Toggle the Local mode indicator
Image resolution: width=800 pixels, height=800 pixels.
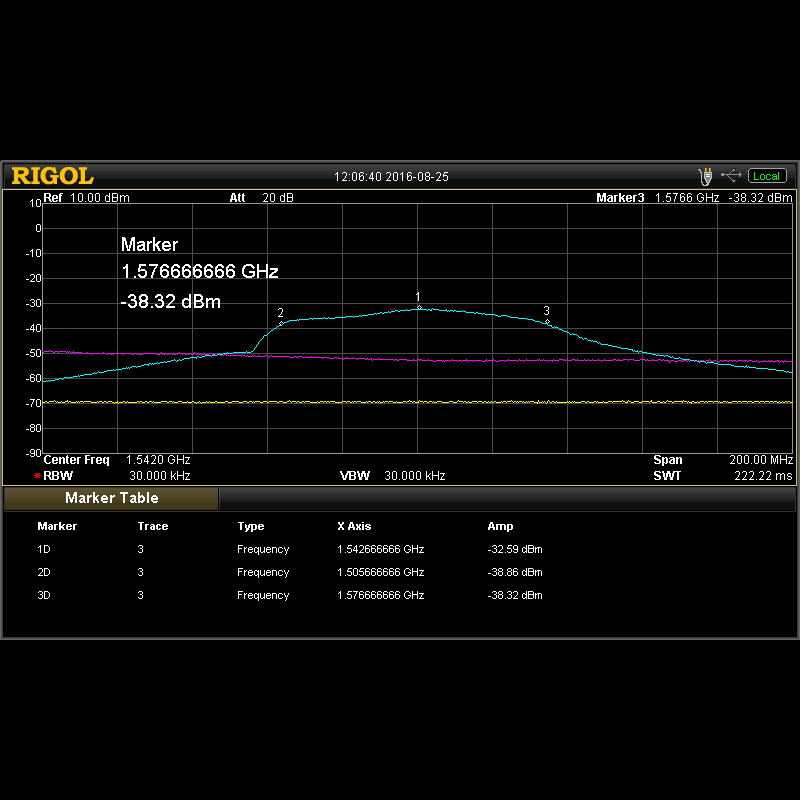pyautogui.click(x=766, y=176)
